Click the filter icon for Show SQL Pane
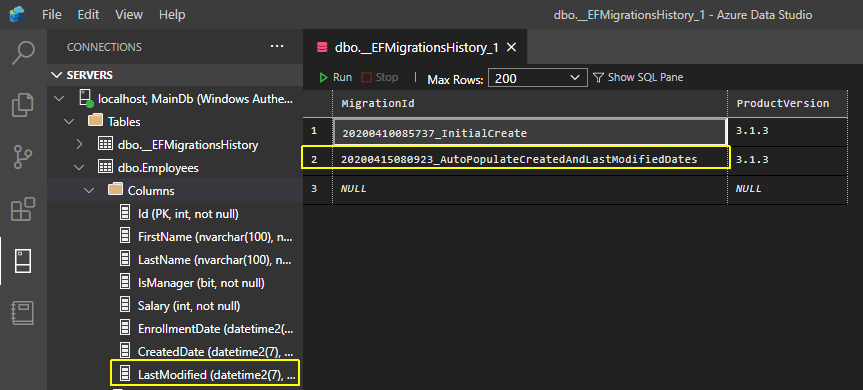This screenshot has width=863, height=390. click(x=598, y=78)
